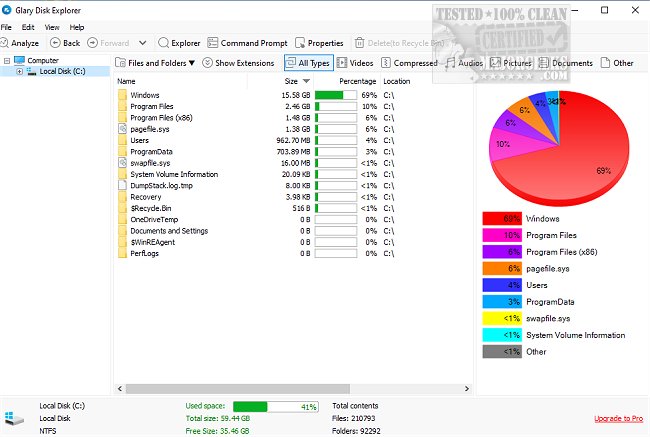Viewport: 650px width, 437px height.
Task: Collapse the Computer tree node
Action: coord(7,61)
